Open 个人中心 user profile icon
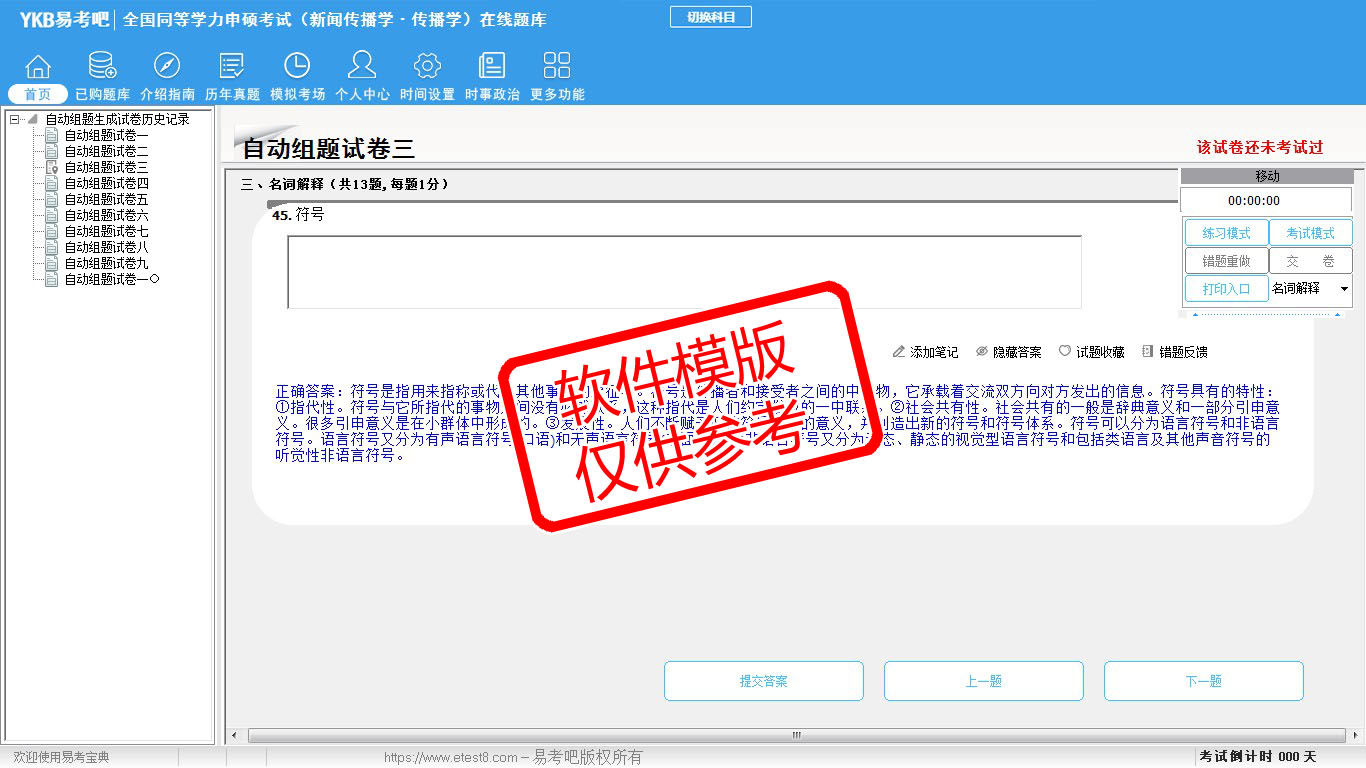 point(362,67)
